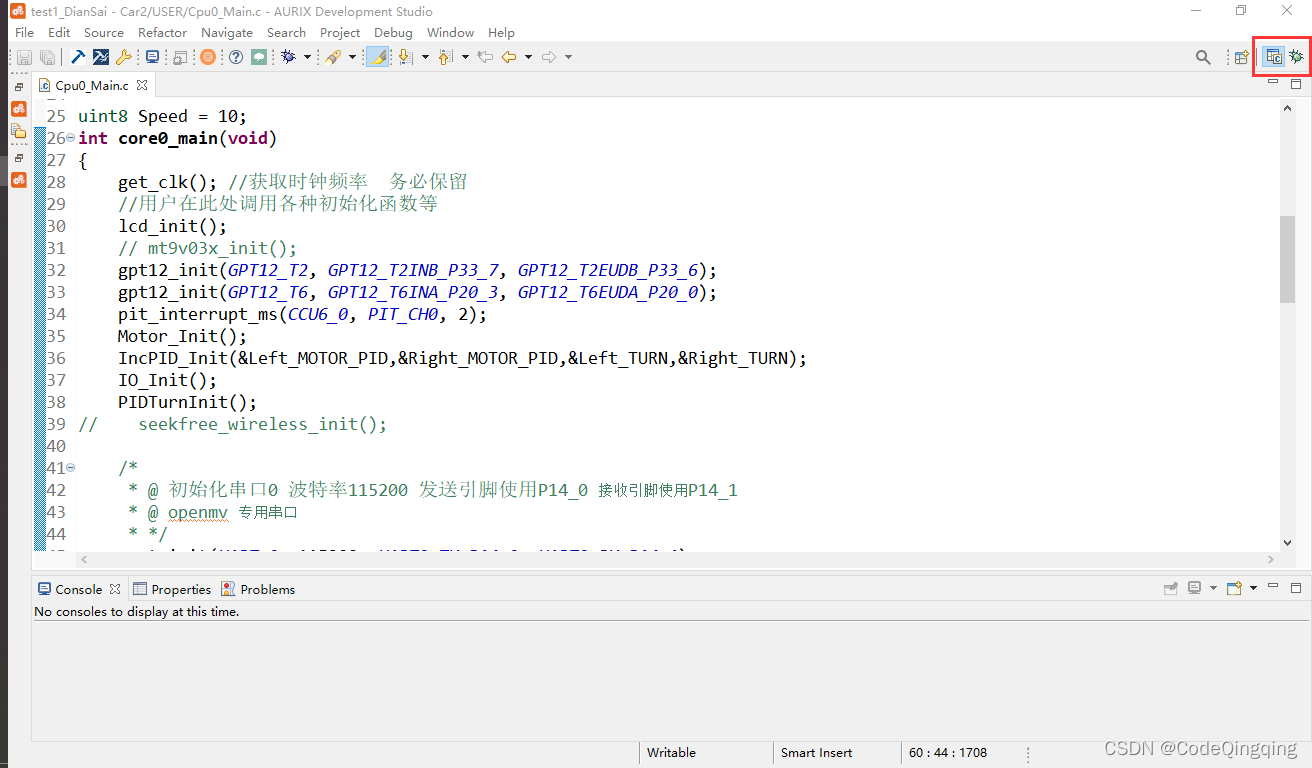Open the Display Selected Console dropdown

pyautogui.click(x=1213, y=588)
